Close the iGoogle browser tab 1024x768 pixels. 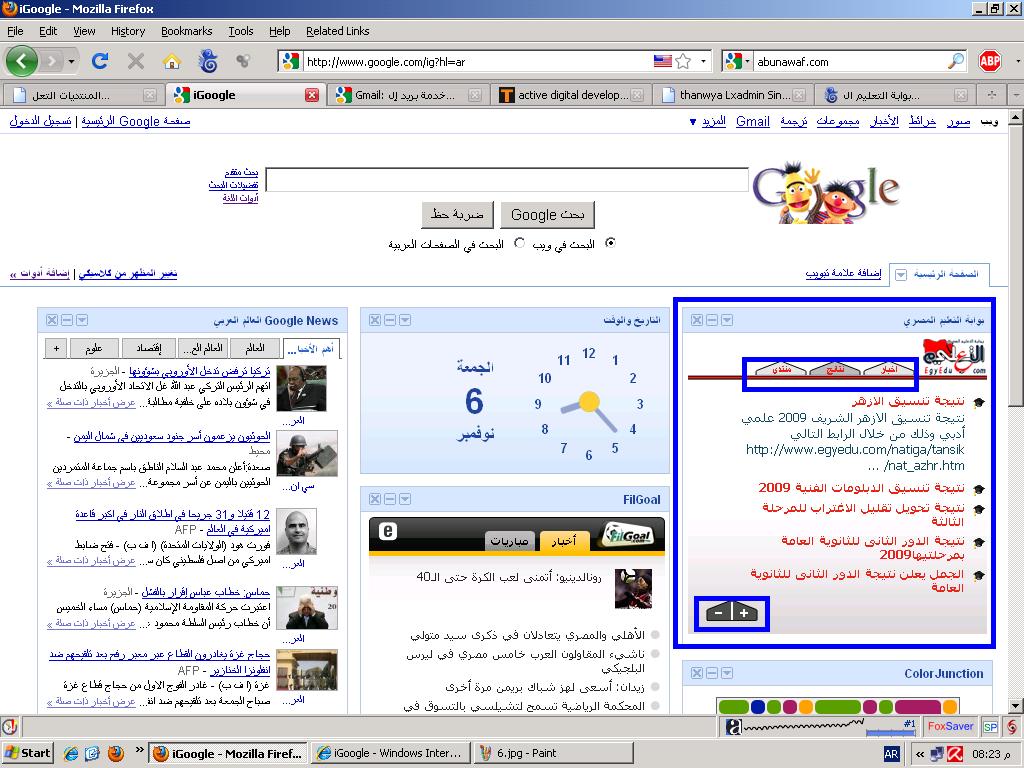point(312,95)
